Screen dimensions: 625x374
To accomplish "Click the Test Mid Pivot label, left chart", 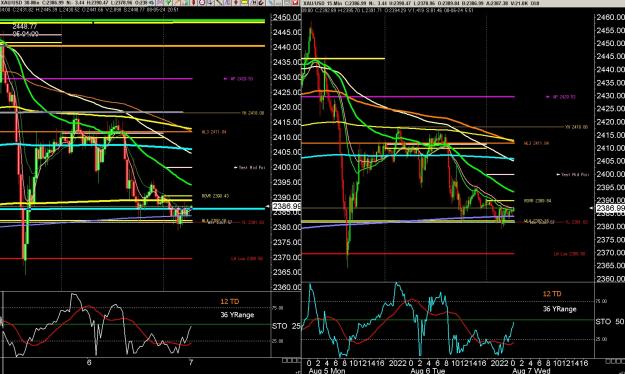I will tap(250, 167).
